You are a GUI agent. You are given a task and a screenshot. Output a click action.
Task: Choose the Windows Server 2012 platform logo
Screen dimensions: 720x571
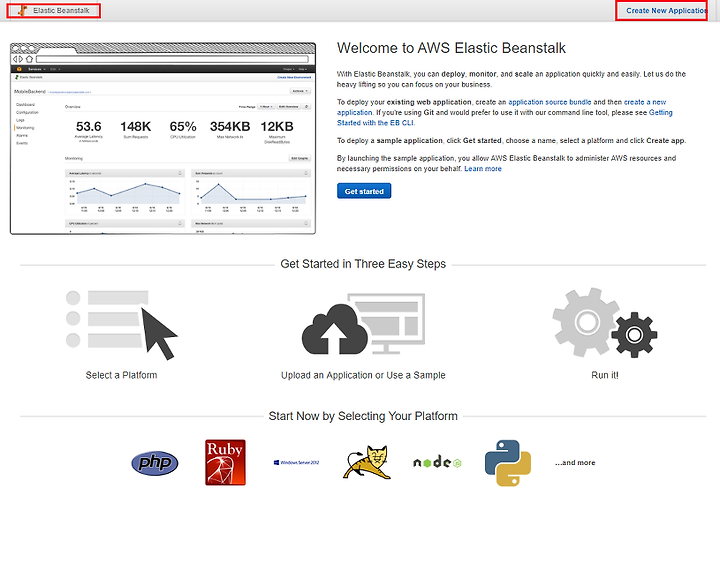pyautogui.click(x=297, y=463)
